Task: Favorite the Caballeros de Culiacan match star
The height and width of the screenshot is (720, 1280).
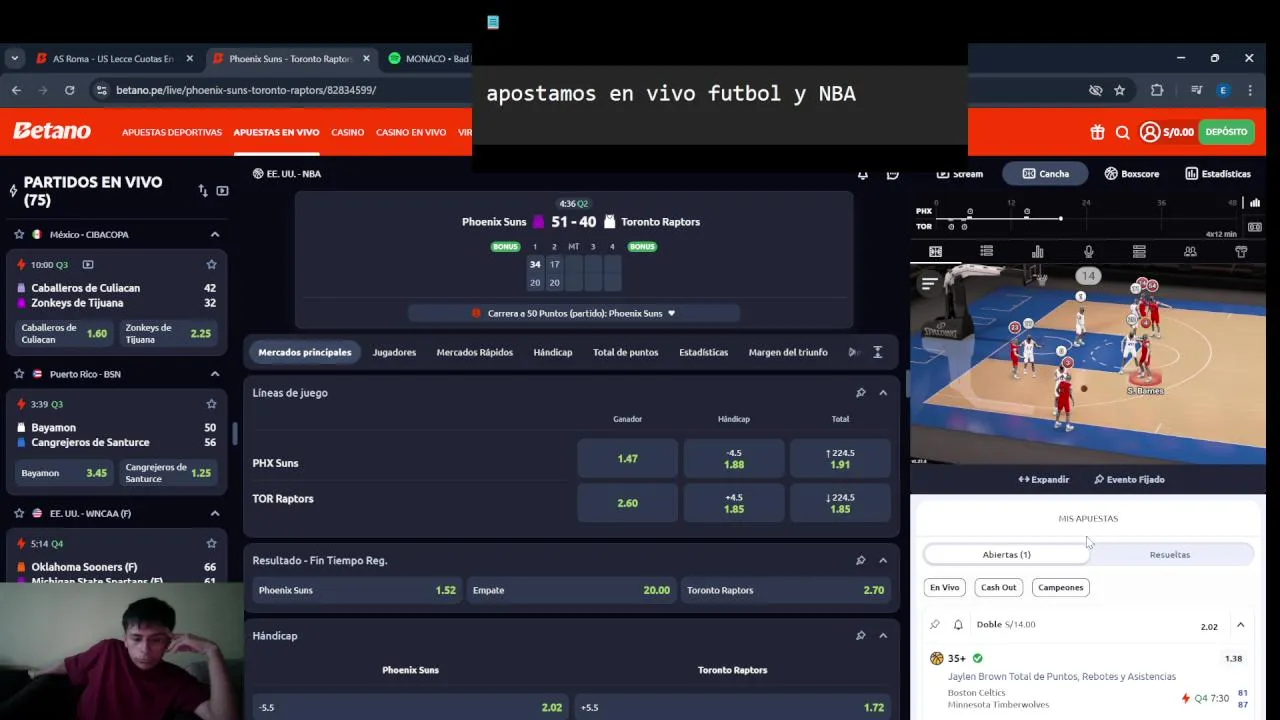Action: pos(211,264)
